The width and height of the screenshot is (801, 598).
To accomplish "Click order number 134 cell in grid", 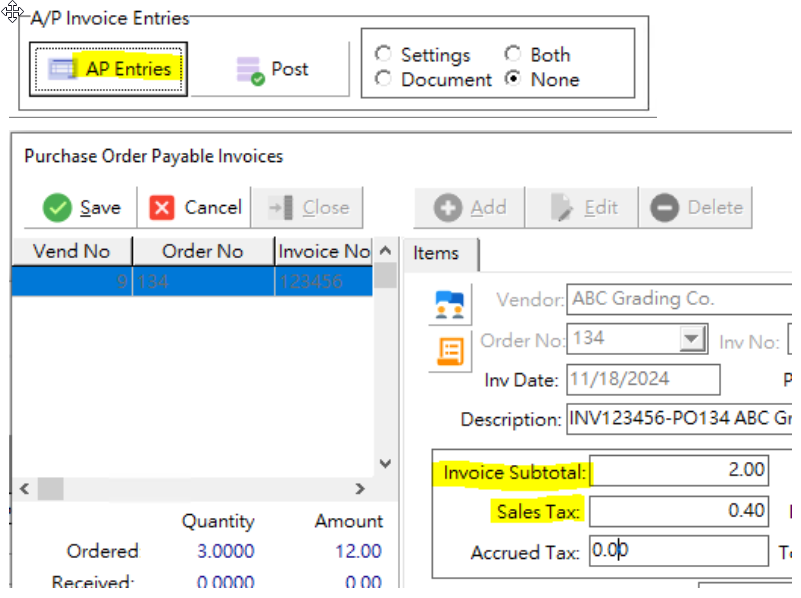I will (x=203, y=281).
